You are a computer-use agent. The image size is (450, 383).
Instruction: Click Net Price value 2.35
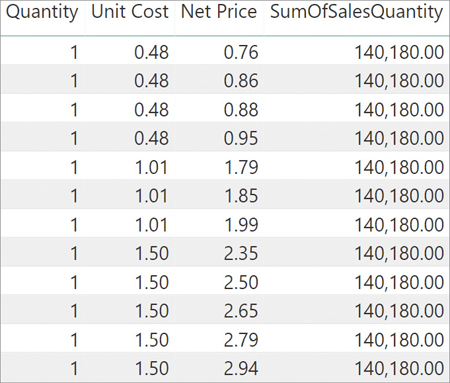tap(241, 253)
